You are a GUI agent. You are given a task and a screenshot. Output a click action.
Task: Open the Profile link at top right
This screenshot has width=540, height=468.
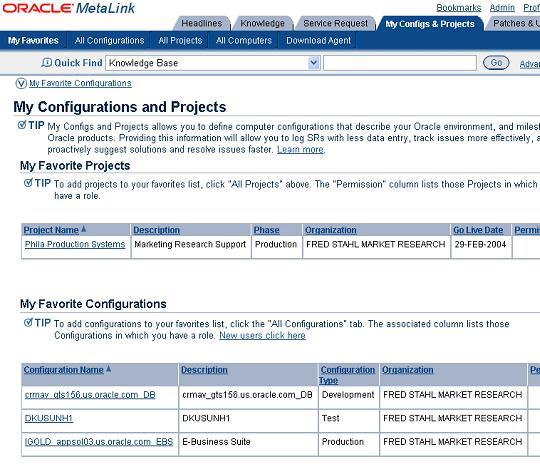click(531, 8)
